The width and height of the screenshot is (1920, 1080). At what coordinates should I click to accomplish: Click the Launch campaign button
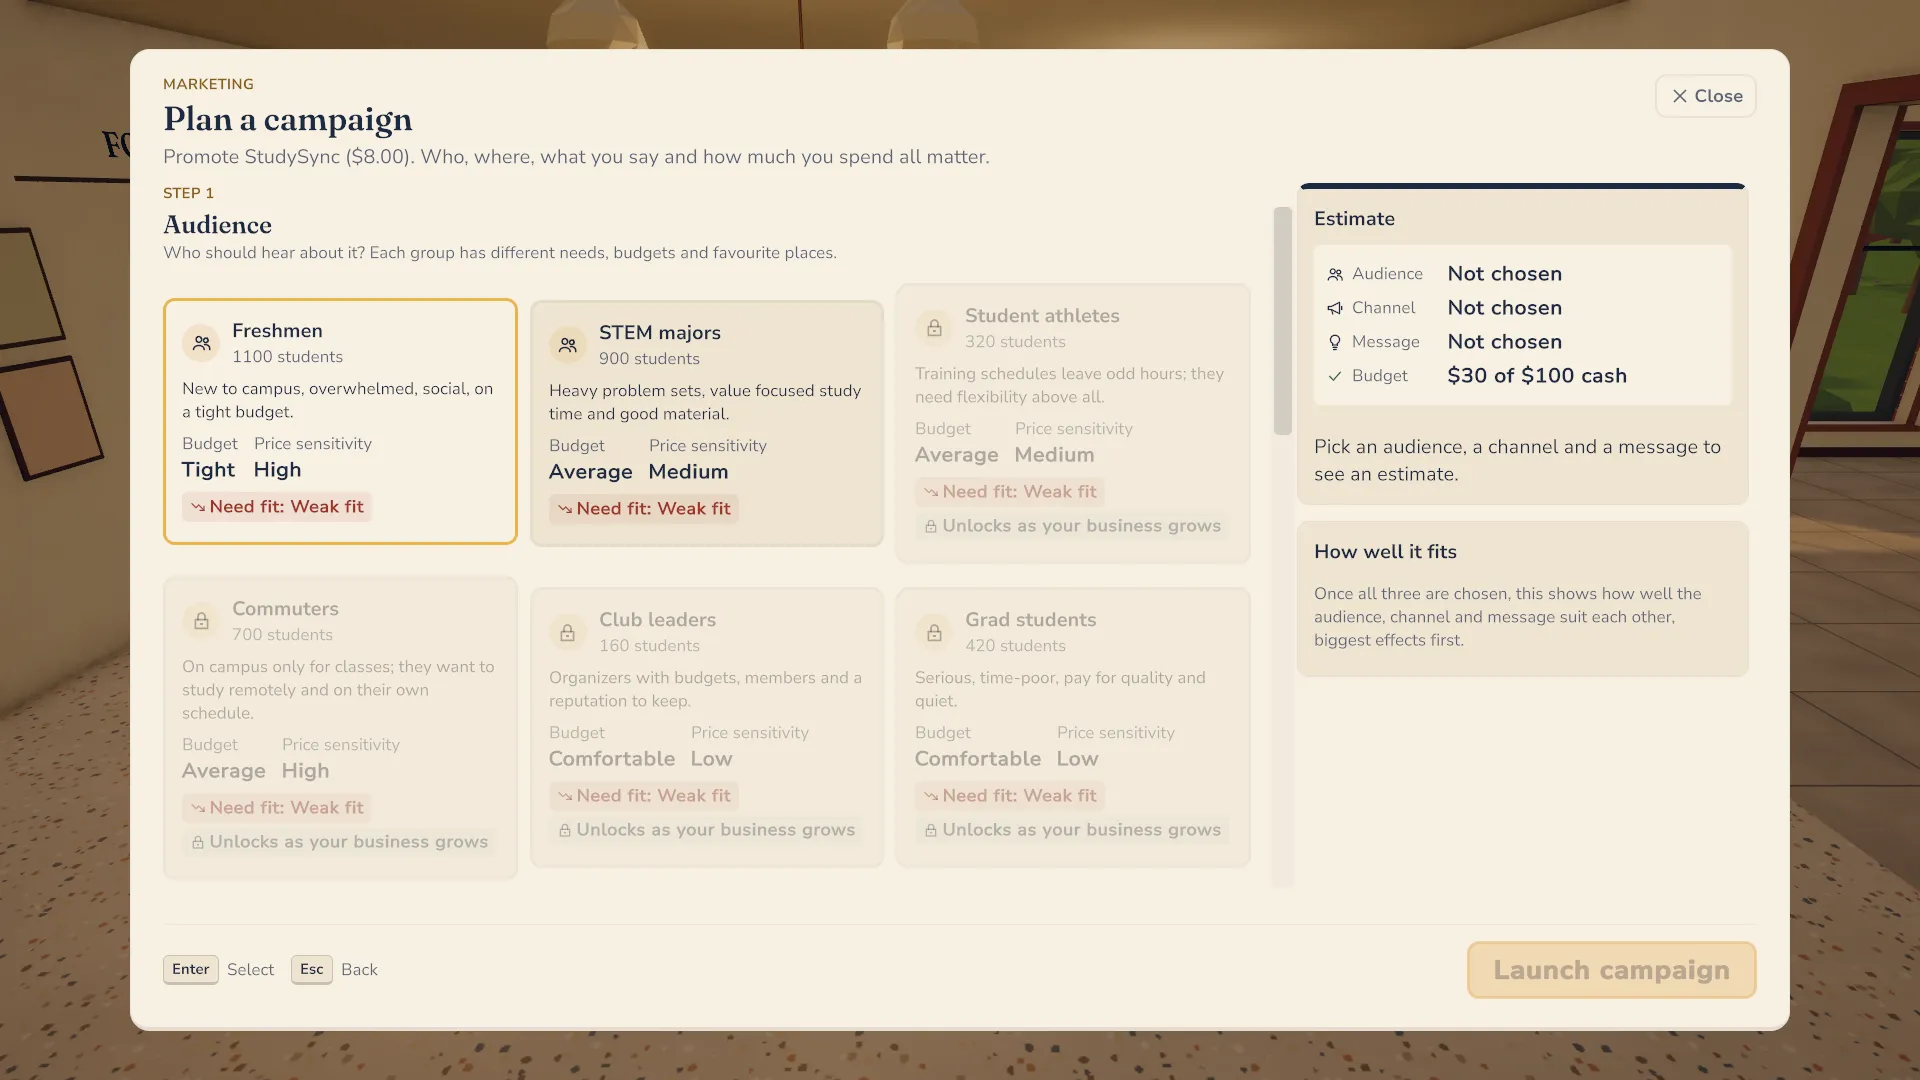(1611, 970)
